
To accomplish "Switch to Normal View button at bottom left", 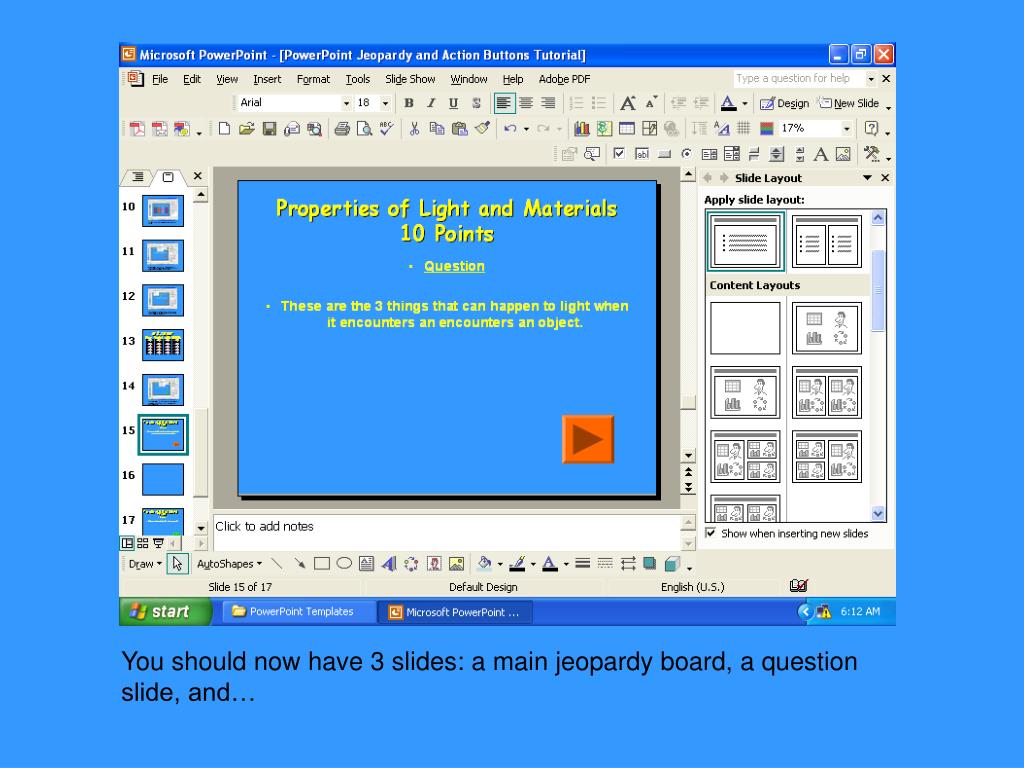I will click(127, 543).
